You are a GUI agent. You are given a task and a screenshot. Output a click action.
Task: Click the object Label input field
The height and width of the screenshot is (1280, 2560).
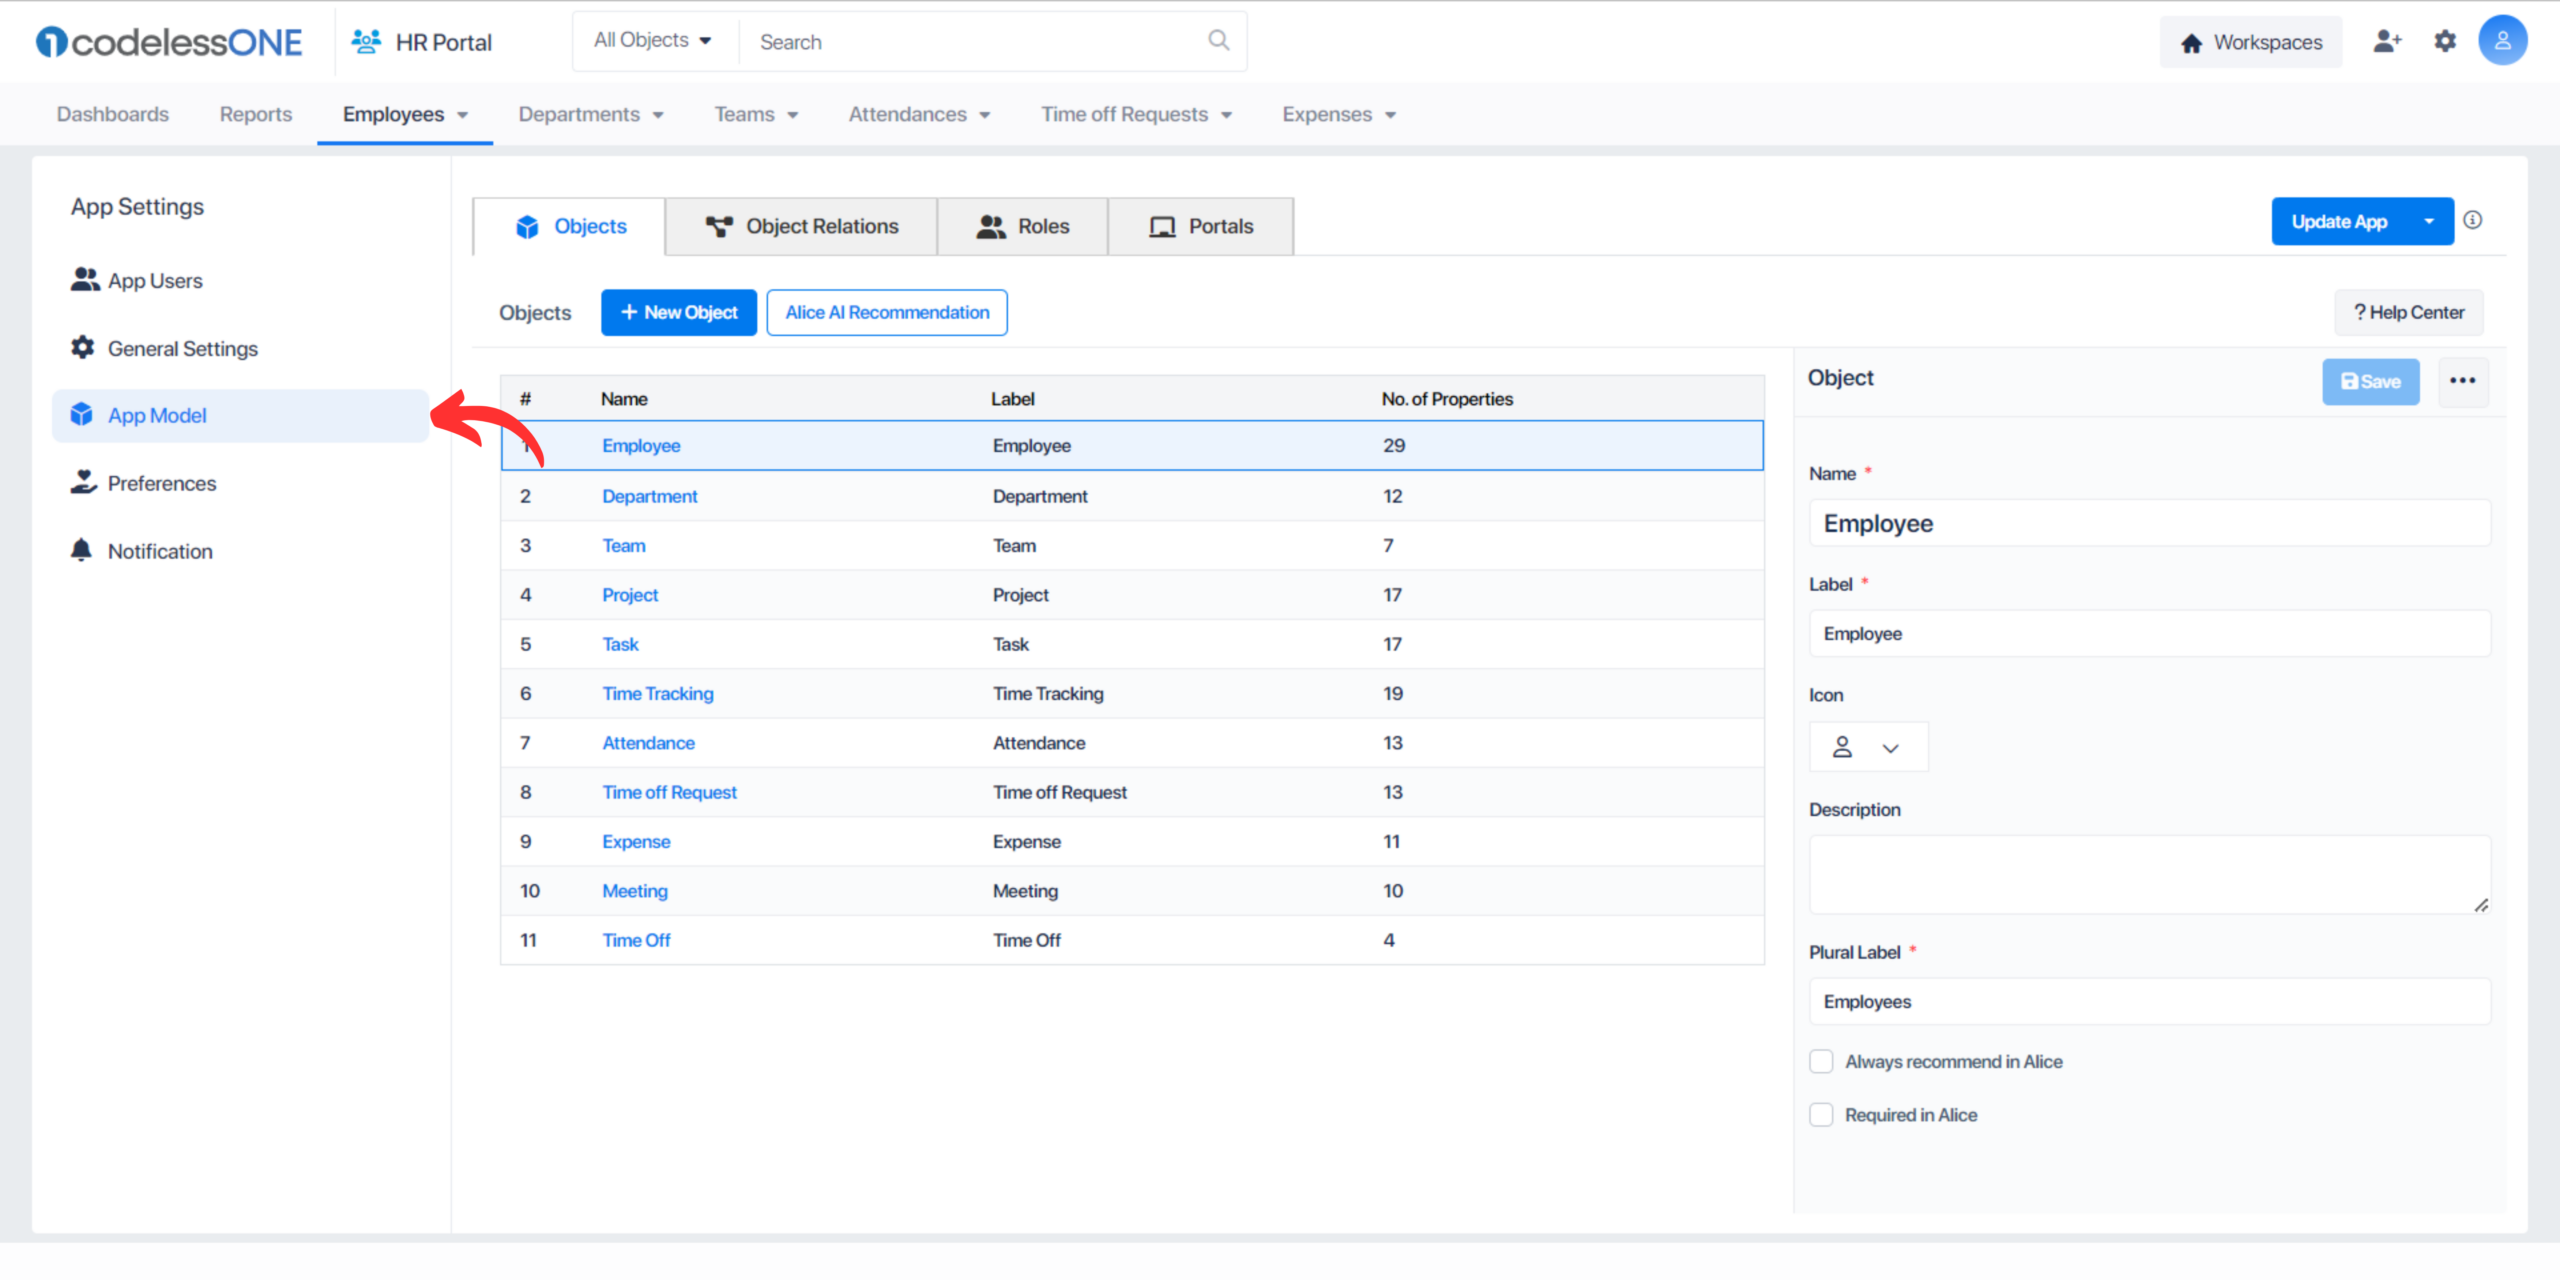[x=2149, y=633]
